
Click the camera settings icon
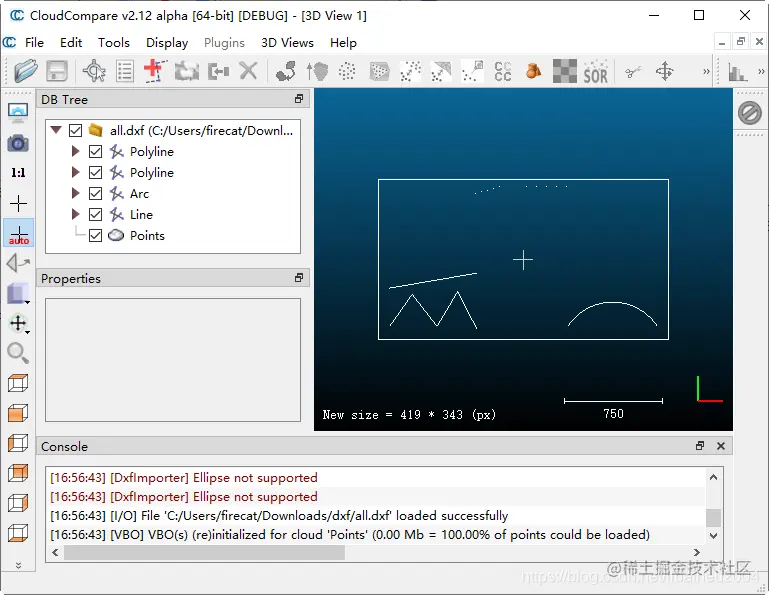click(x=18, y=143)
